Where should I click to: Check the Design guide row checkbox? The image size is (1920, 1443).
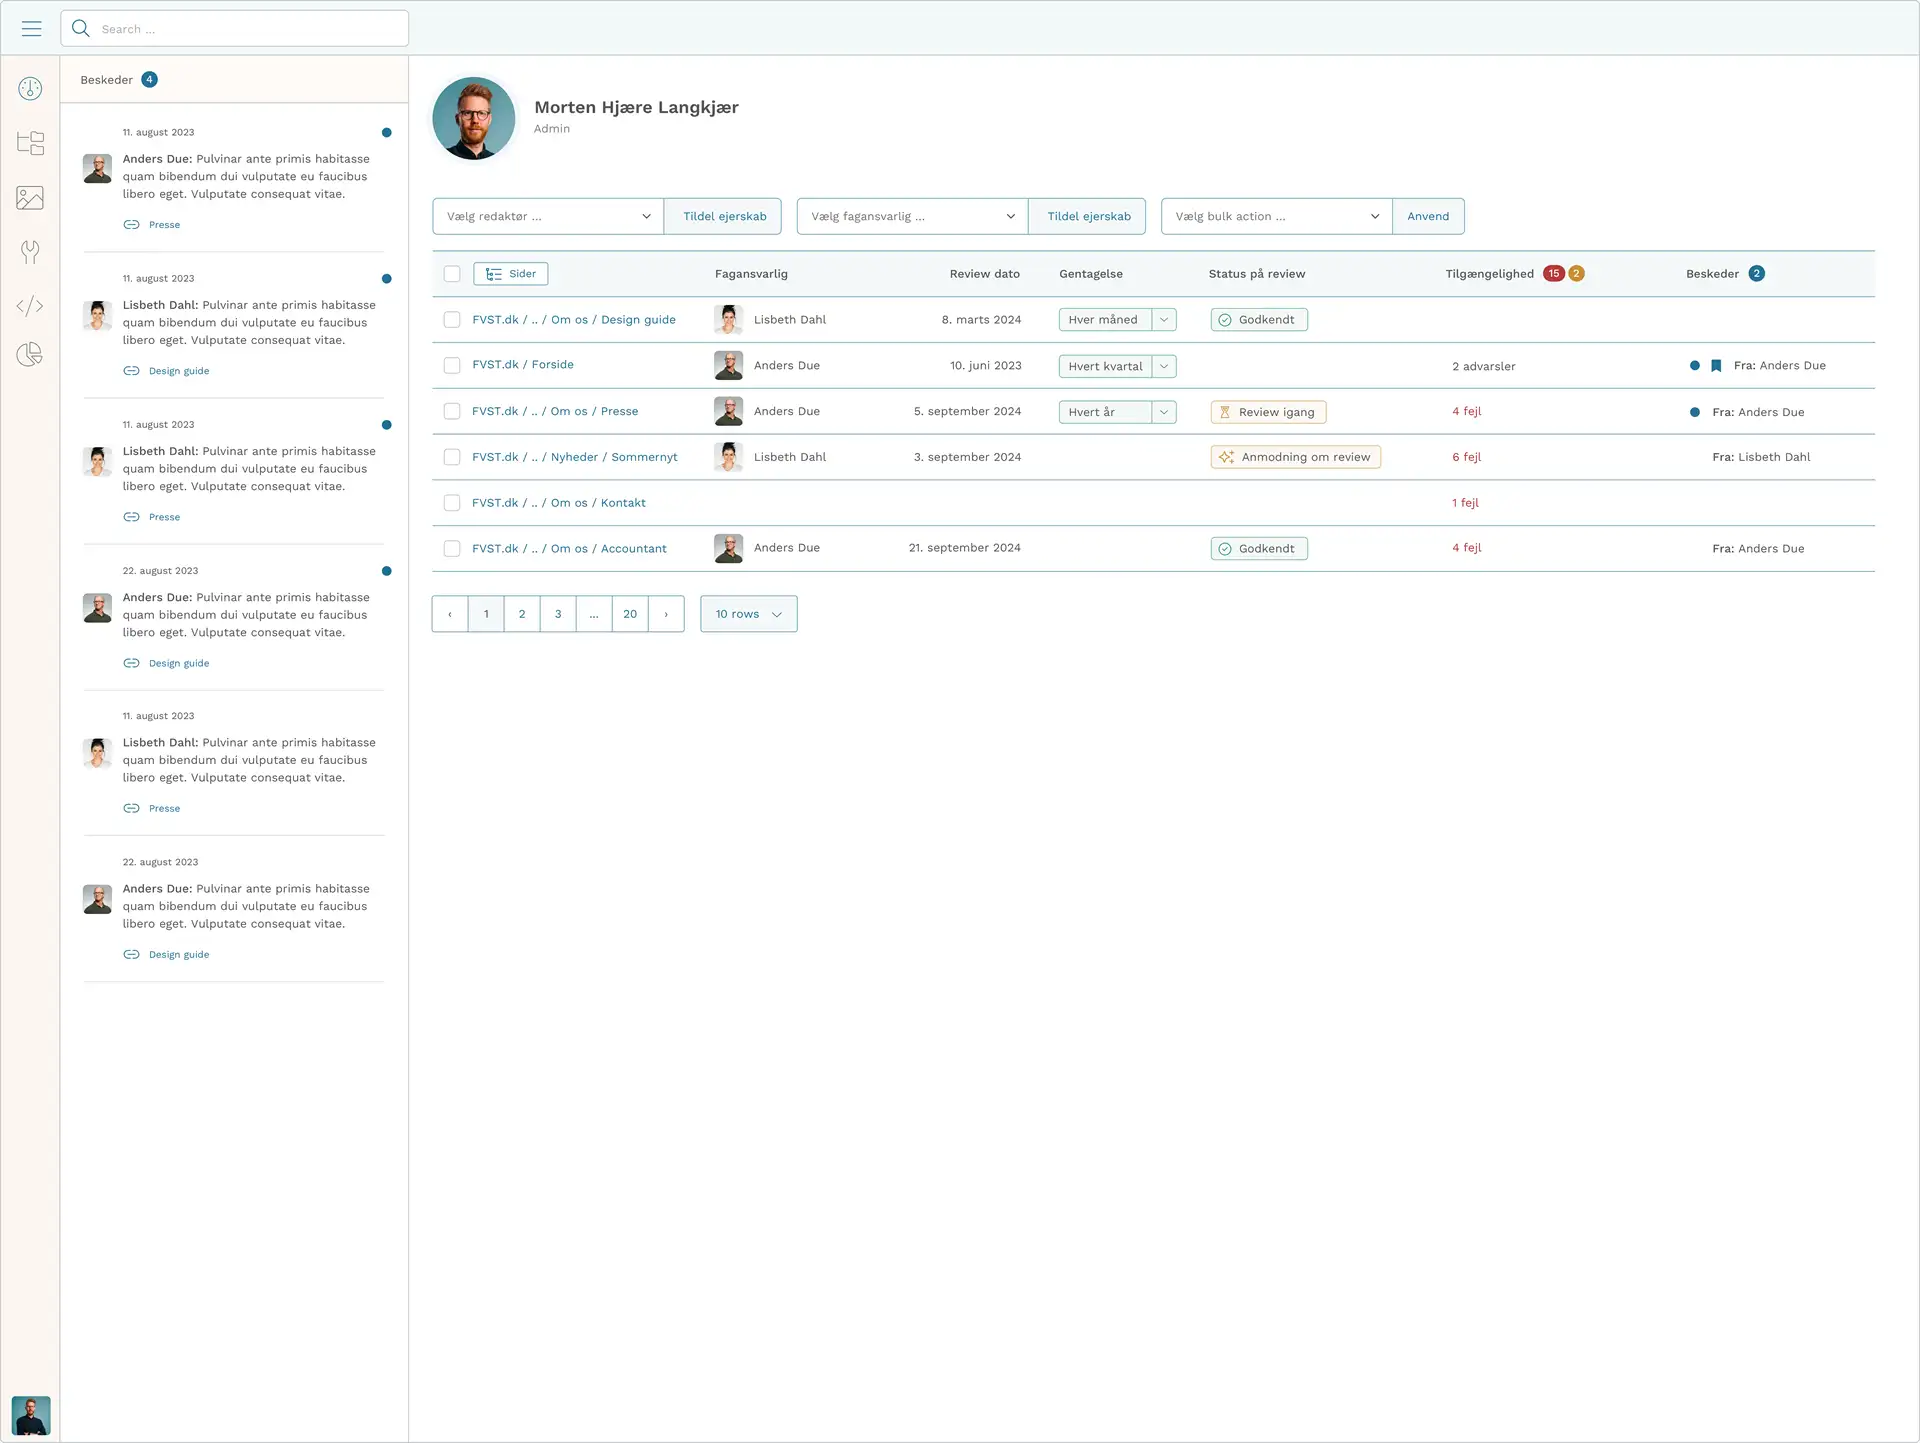tap(452, 320)
